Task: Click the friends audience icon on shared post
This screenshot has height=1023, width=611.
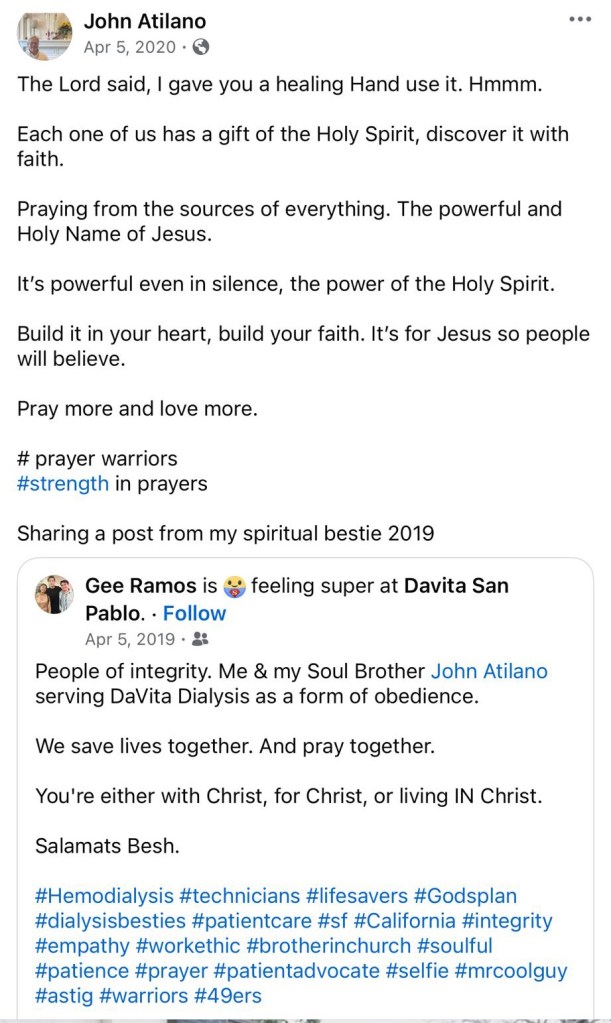Action: pyautogui.click(x=199, y=639)
